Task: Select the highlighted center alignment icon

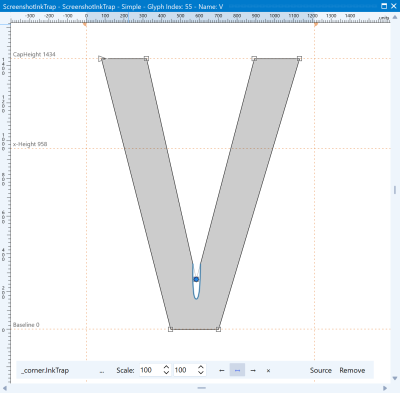Action: [237, 370]
